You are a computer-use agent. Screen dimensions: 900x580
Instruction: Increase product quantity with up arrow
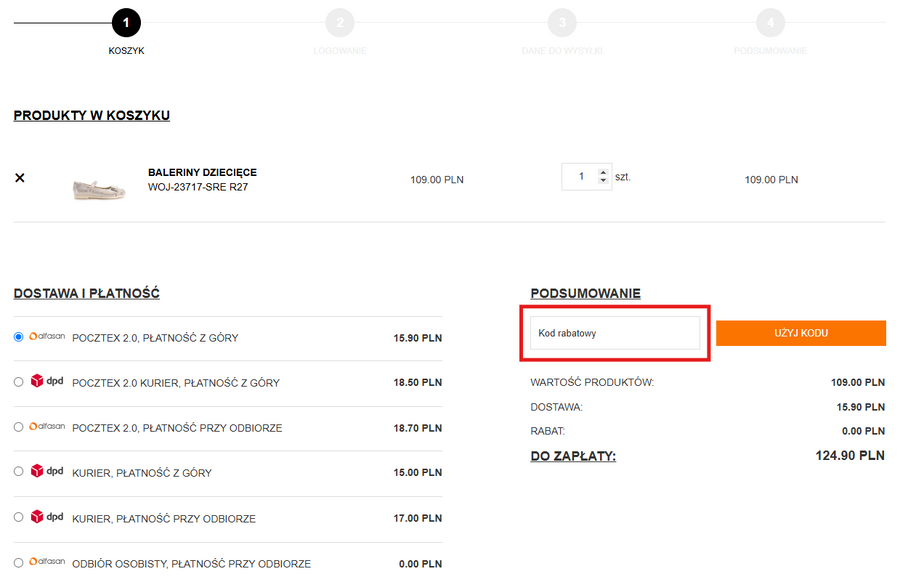pyautogui.click(x=602, y=172)
